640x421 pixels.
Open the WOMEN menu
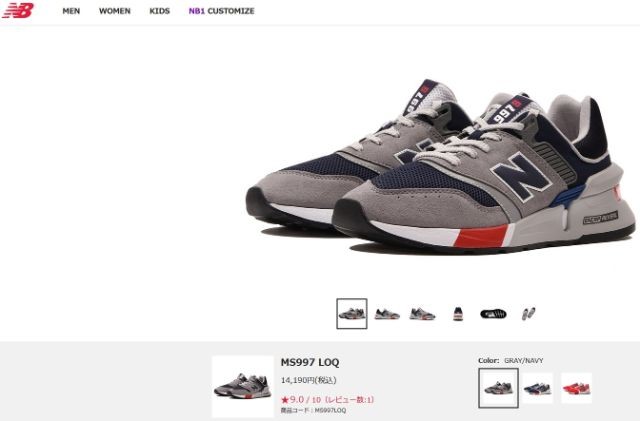(x=115, y=11)
